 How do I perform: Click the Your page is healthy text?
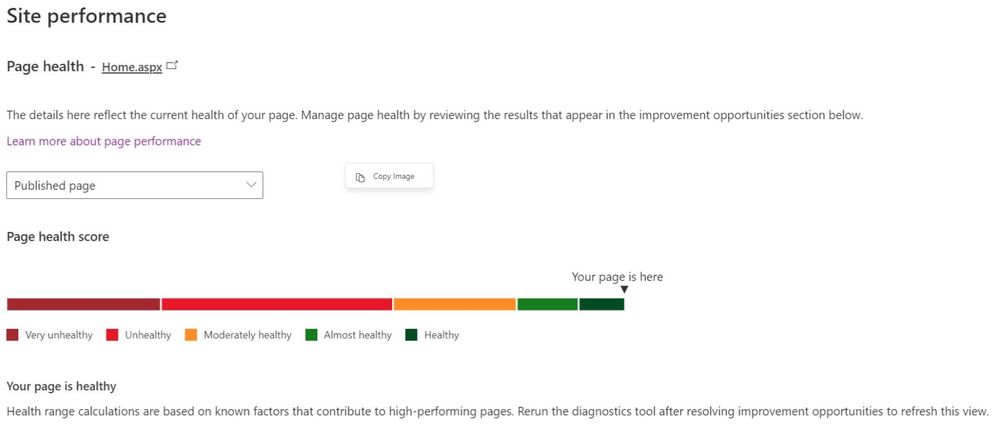[x=61, y=387]
